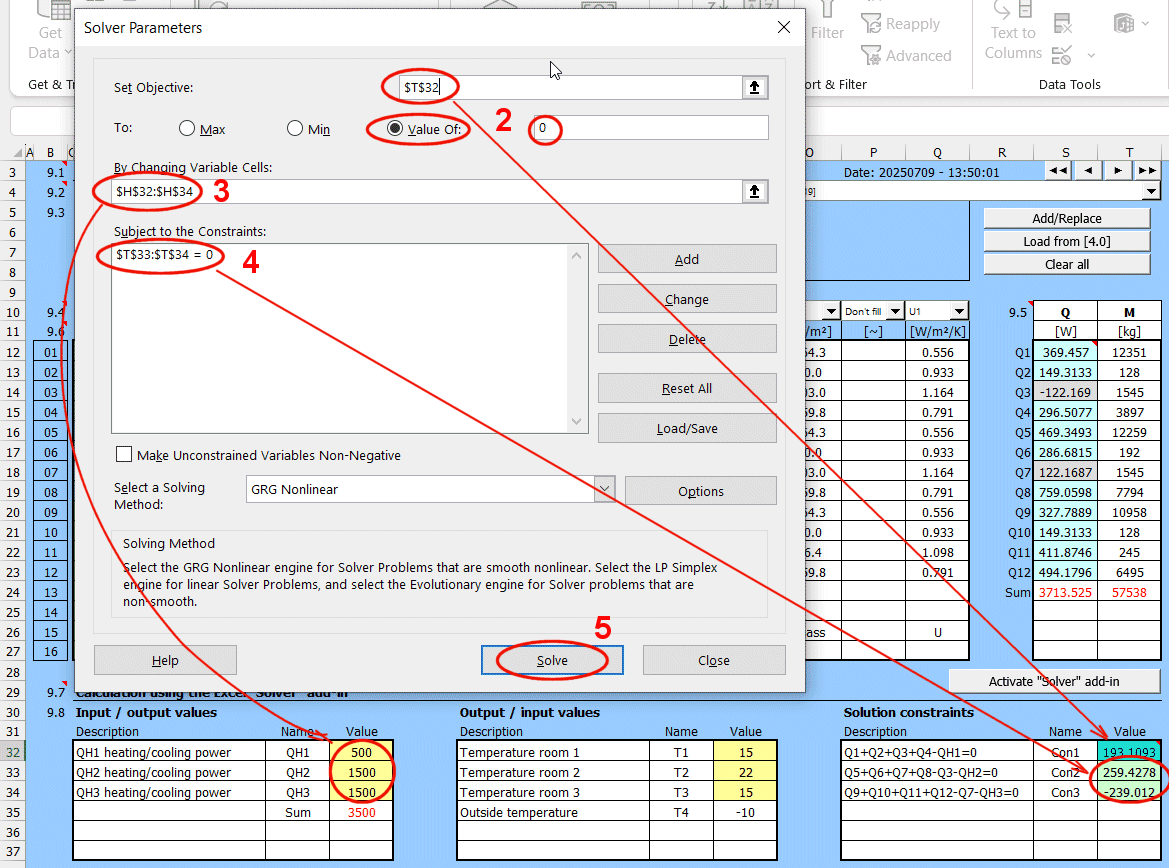This screenshot has height=868, width=1169.
Task: Click the Activate "Solver" add-in button
Action: pyautogui.click(x=1054, y=681)
